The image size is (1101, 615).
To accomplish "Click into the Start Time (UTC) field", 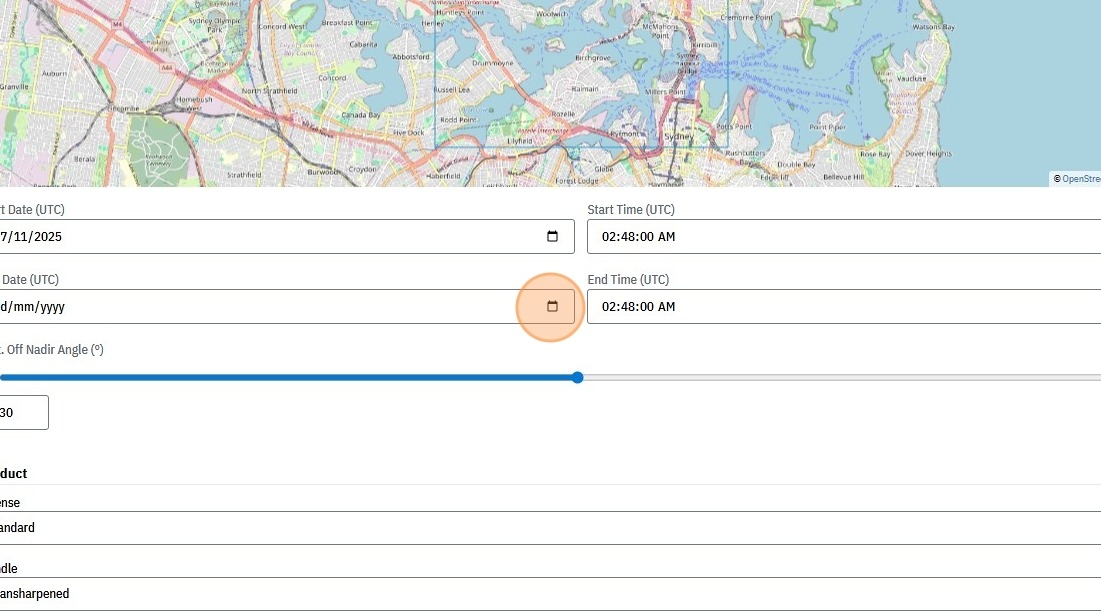I will coord(840,237).
